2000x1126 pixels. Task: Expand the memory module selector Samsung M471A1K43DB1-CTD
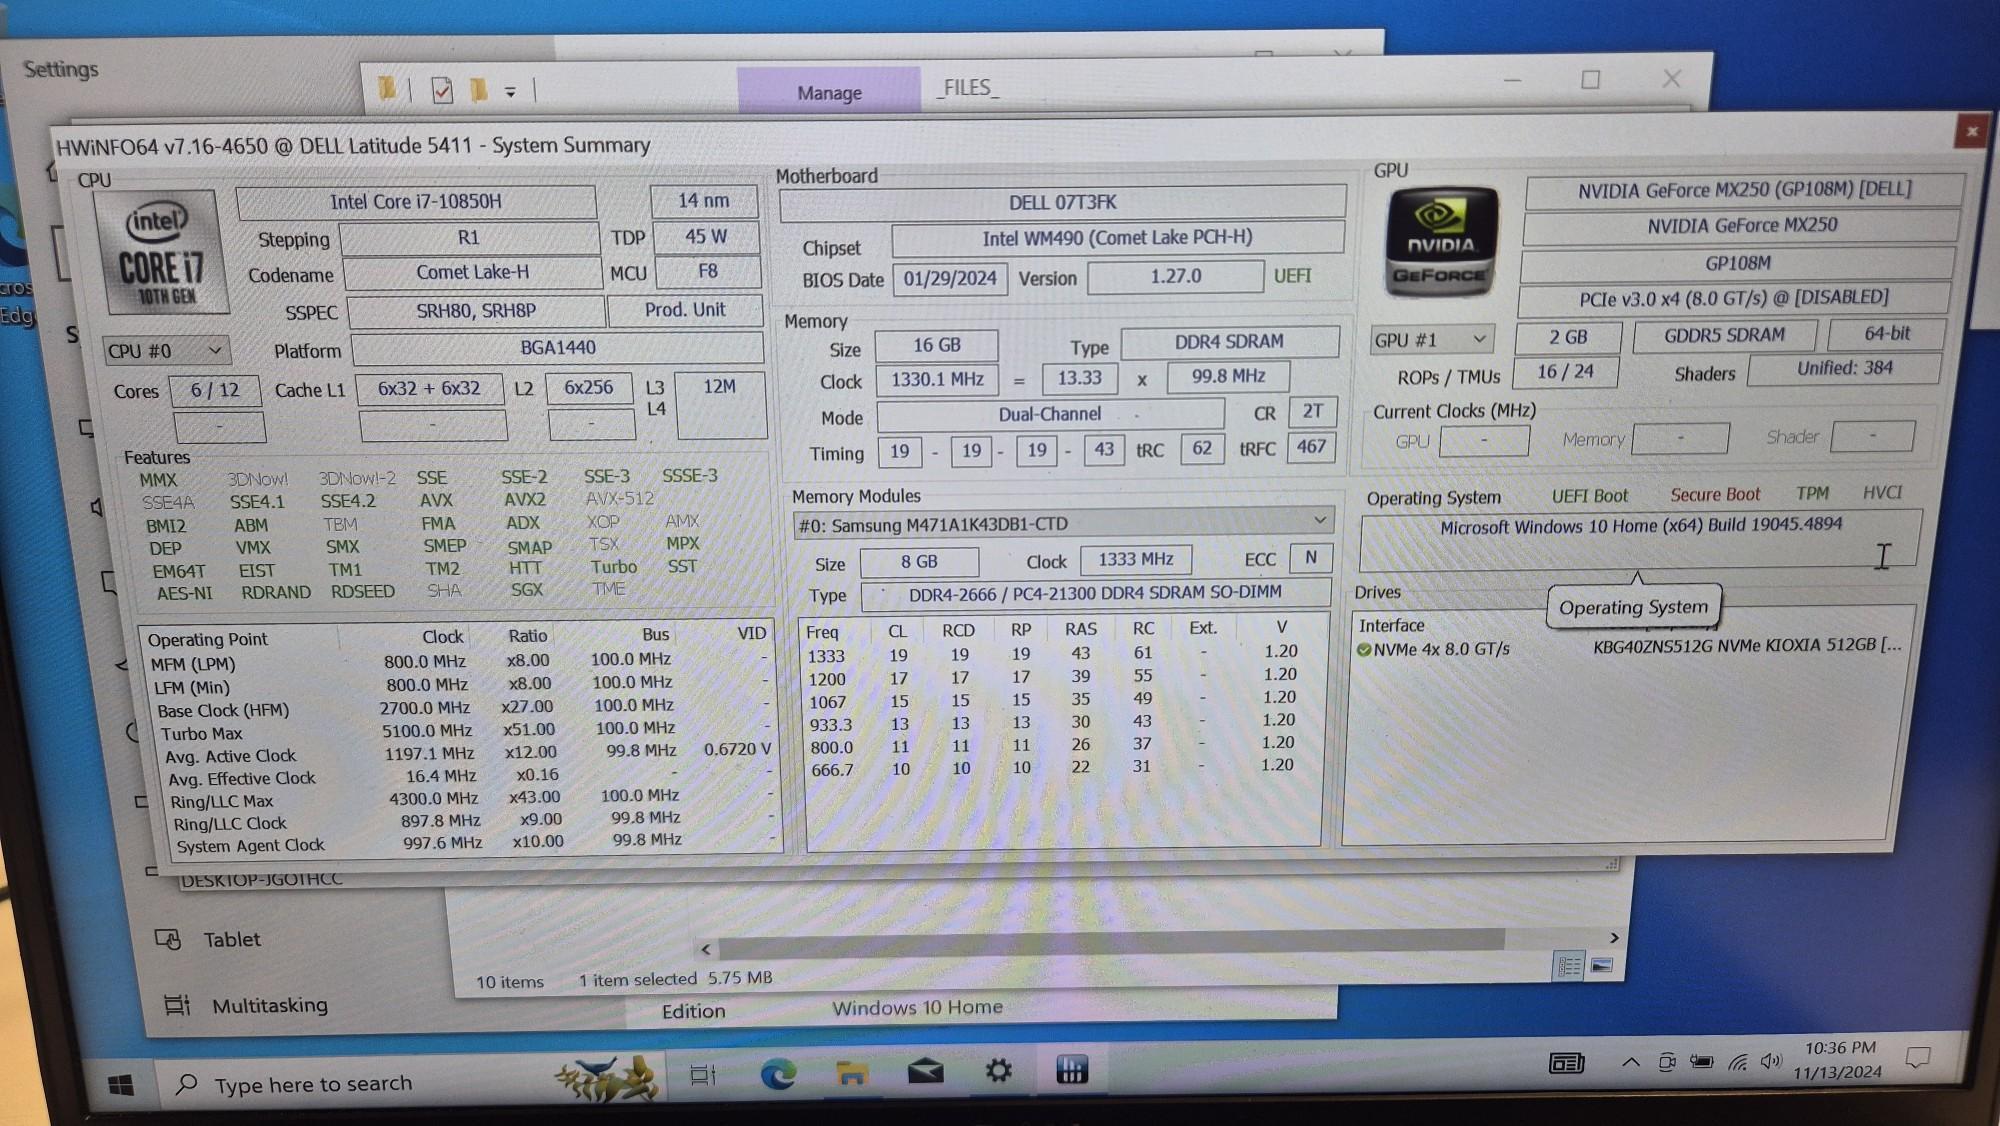click(x=1062, y=523)
